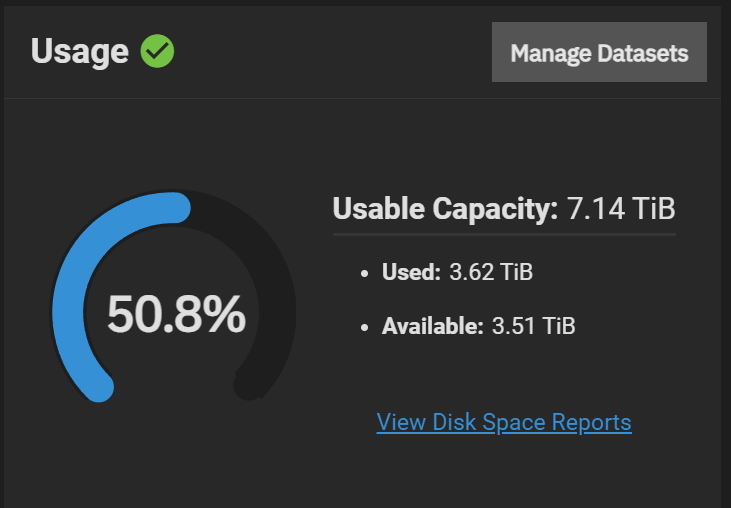Click the Available label in the list
This screenshot has width=731, height=508.
433,326
